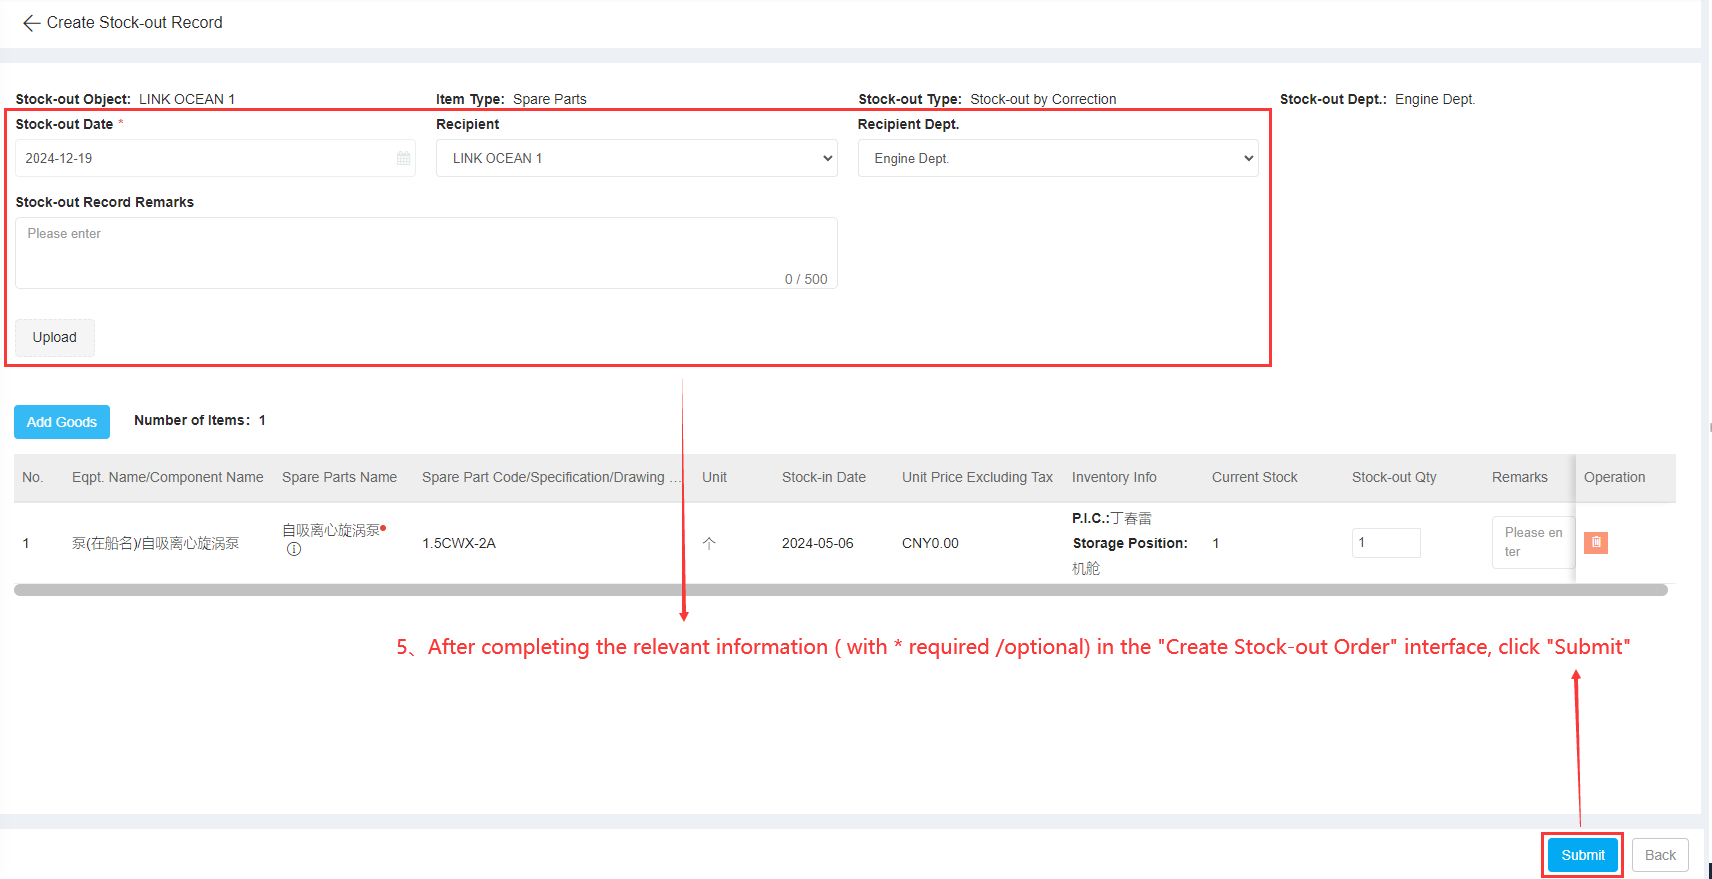Click the 'Number of Items: 1' label
This screenshot has width=1712, height=879.
(200, 420)
